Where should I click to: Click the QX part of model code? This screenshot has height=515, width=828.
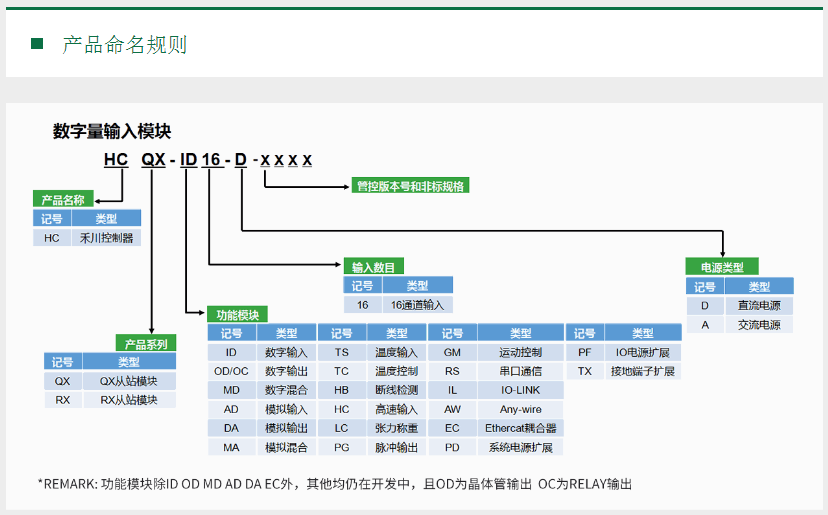[154, 160]
